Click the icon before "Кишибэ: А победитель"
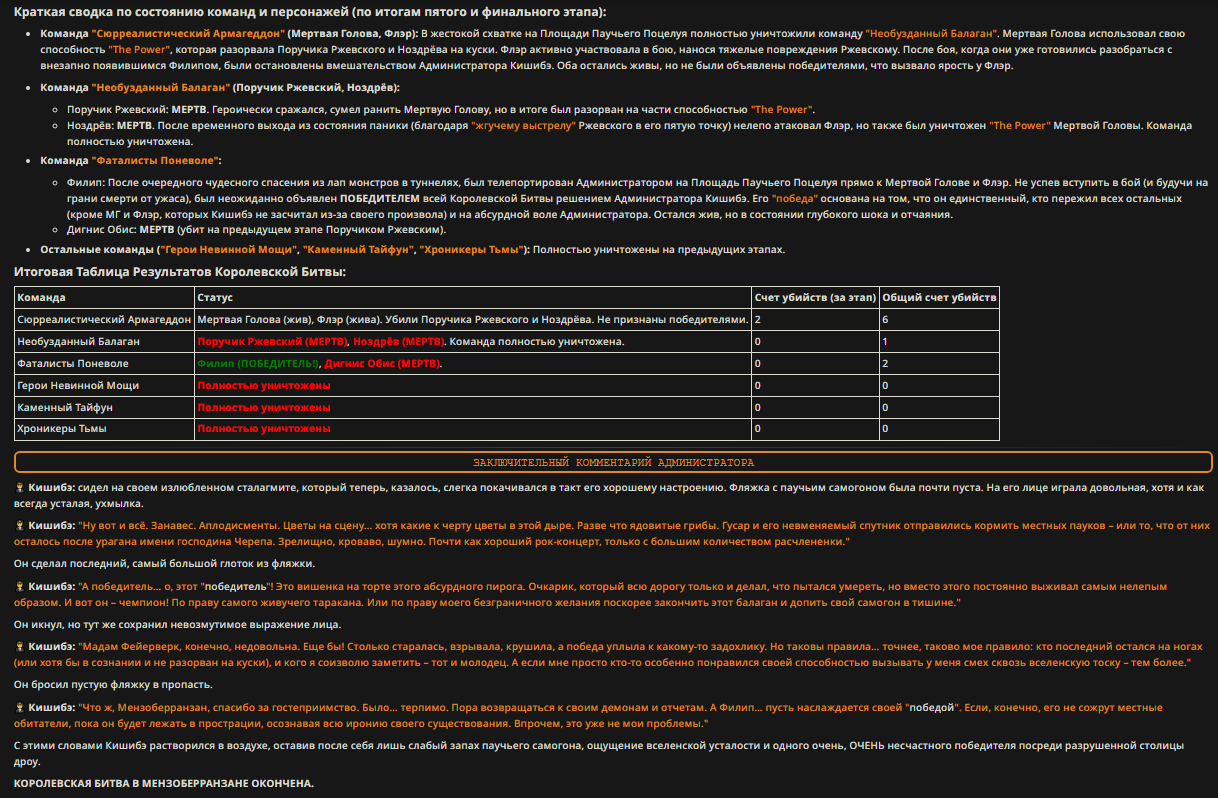 (x=20, y=586)
